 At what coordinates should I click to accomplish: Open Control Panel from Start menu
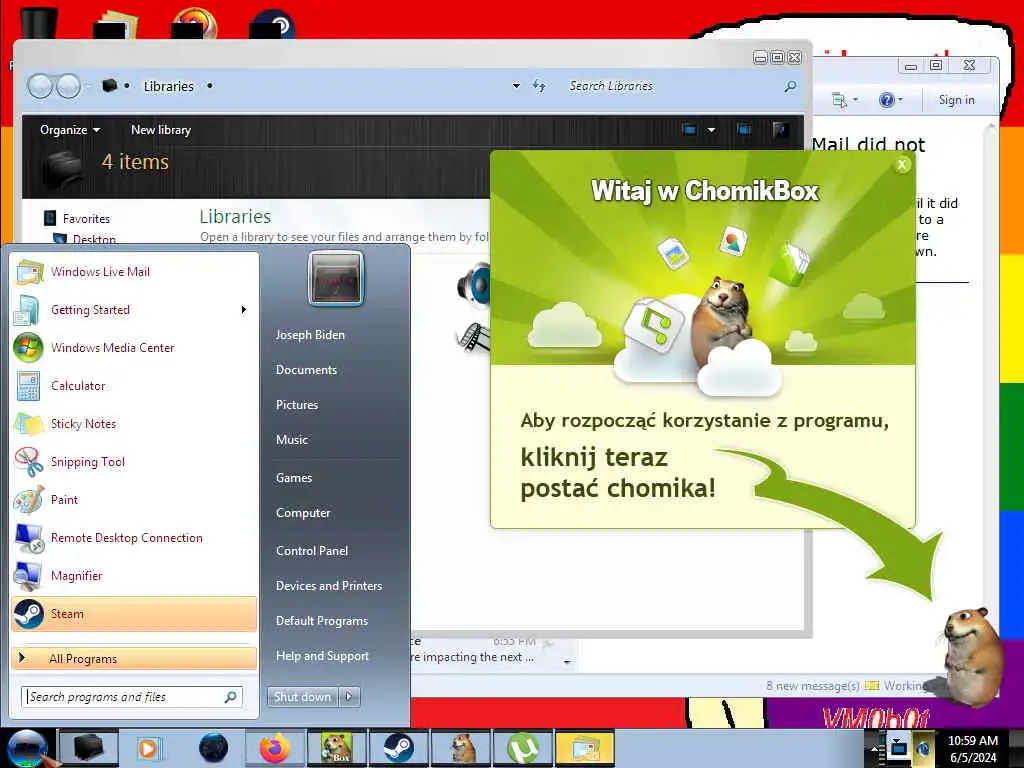coord(312,551)
